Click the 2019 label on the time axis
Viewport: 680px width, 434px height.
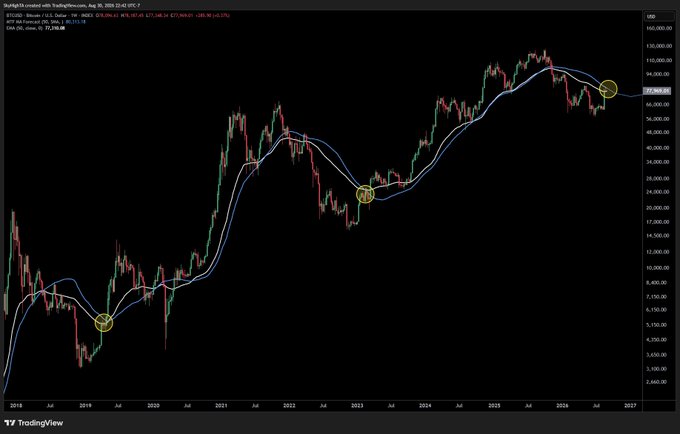[x=85, y=406]
